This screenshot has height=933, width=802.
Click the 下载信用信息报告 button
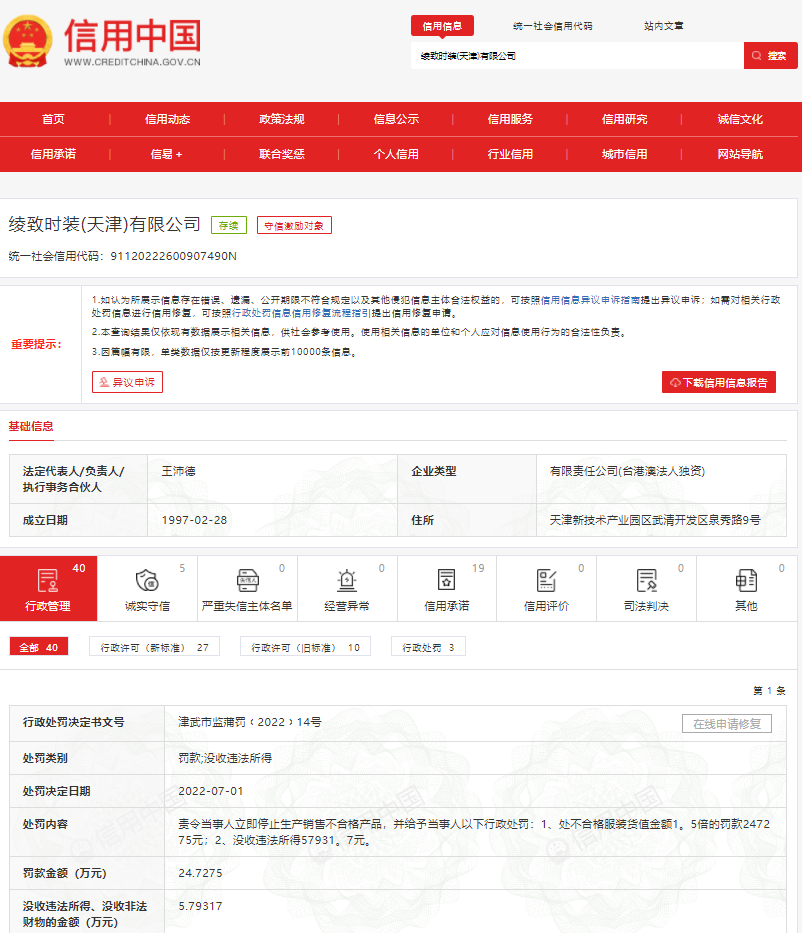719,382
